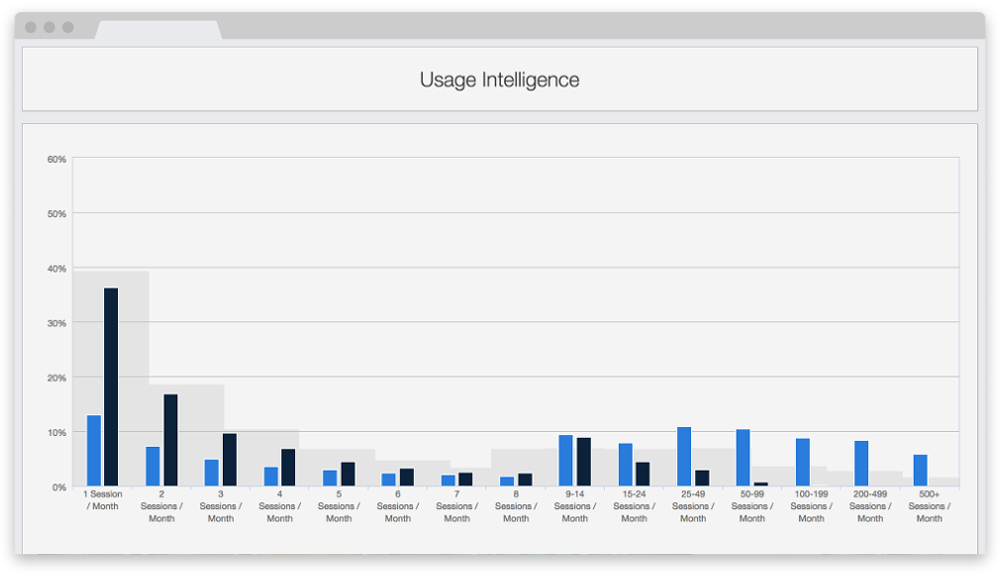Image resolution: width=1000 pixels, height=575 pixels.
Task: Click the dark navy bar for 25-49 Sessions / Month
Action: 702,478
